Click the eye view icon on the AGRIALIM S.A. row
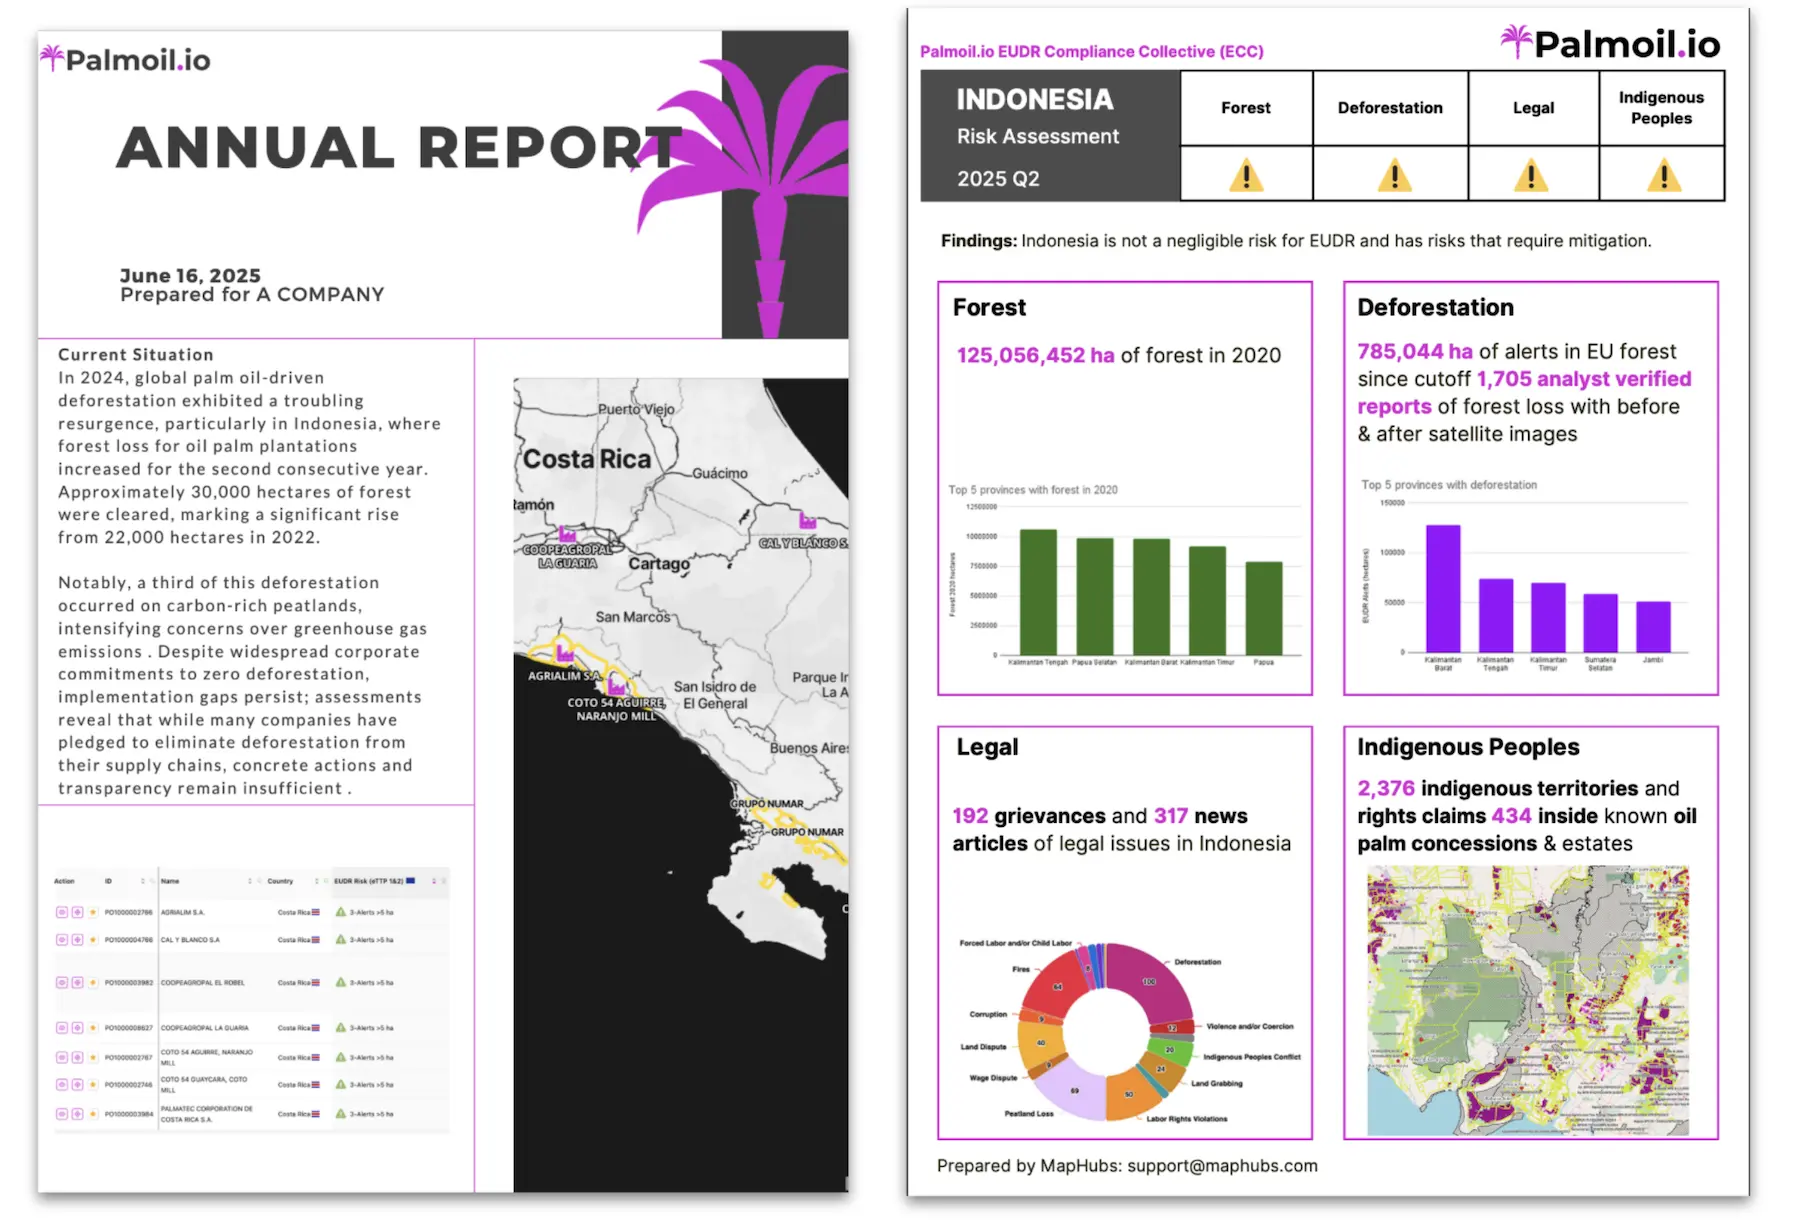 point(62,912)
